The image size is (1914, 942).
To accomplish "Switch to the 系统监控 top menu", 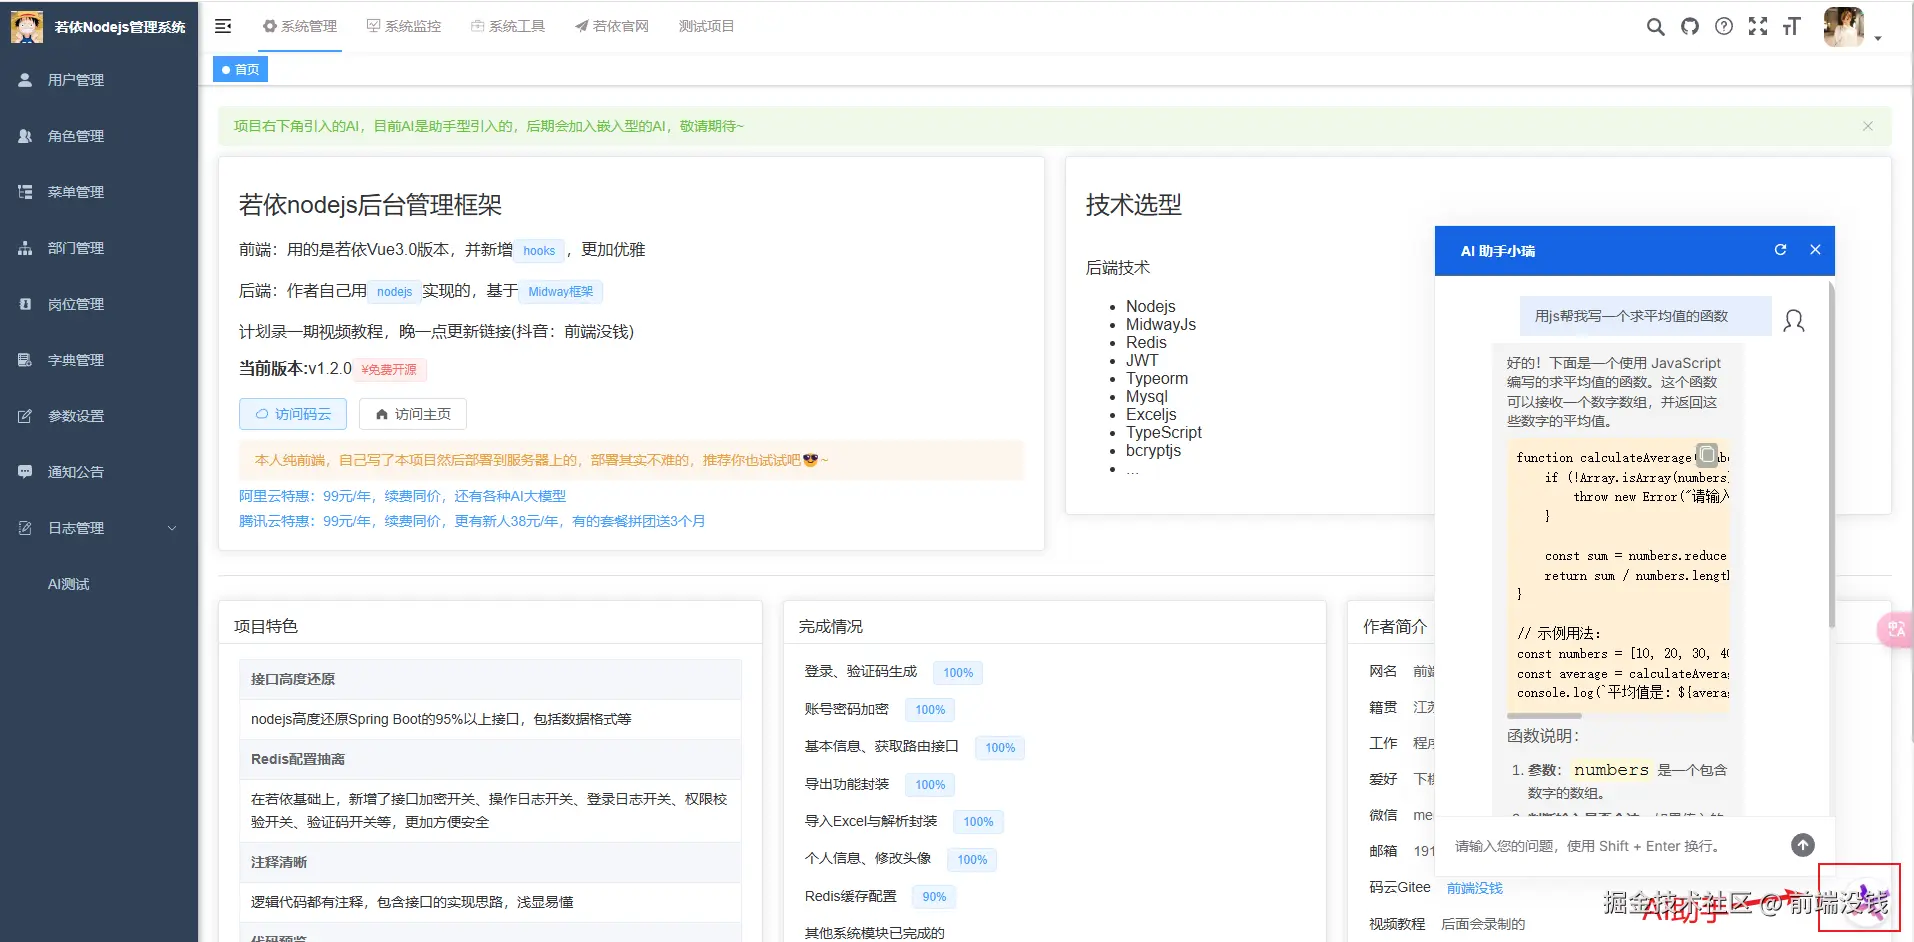I will [404, 26].
